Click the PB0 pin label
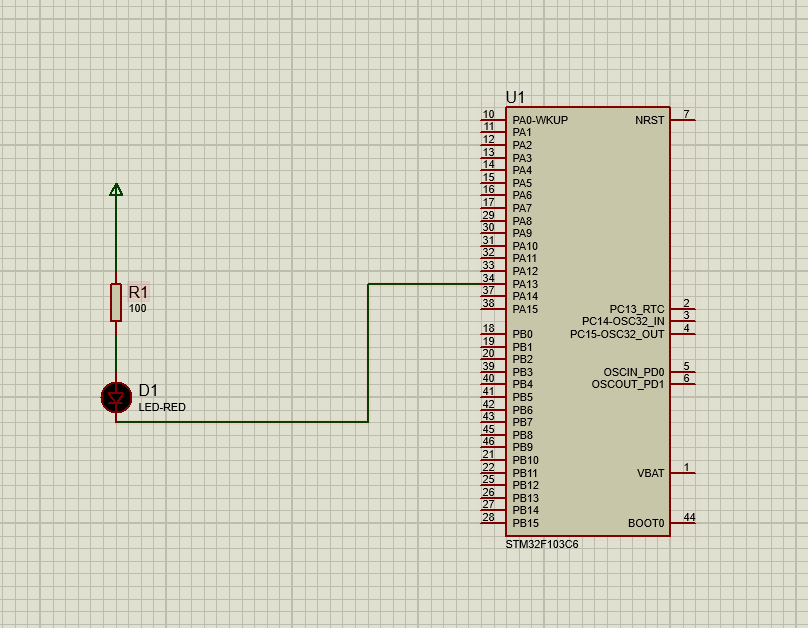Screen dimensions: 808x628 [x=523, y=334]
